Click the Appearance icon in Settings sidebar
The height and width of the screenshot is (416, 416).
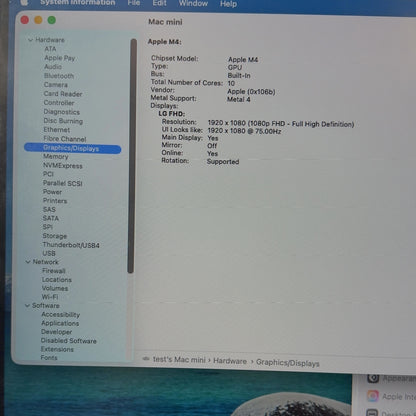pos(373,378)
